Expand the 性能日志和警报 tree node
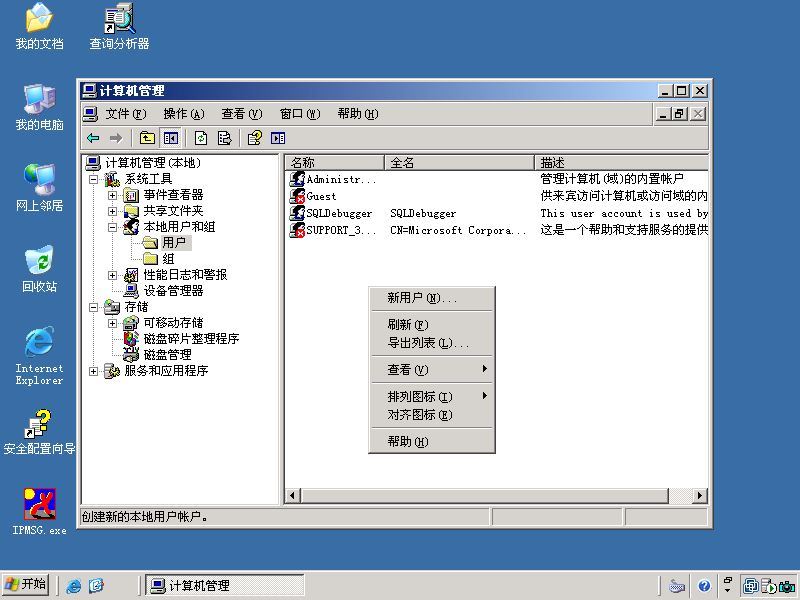The height and width of the screenshot is (600, 800). 112,276
